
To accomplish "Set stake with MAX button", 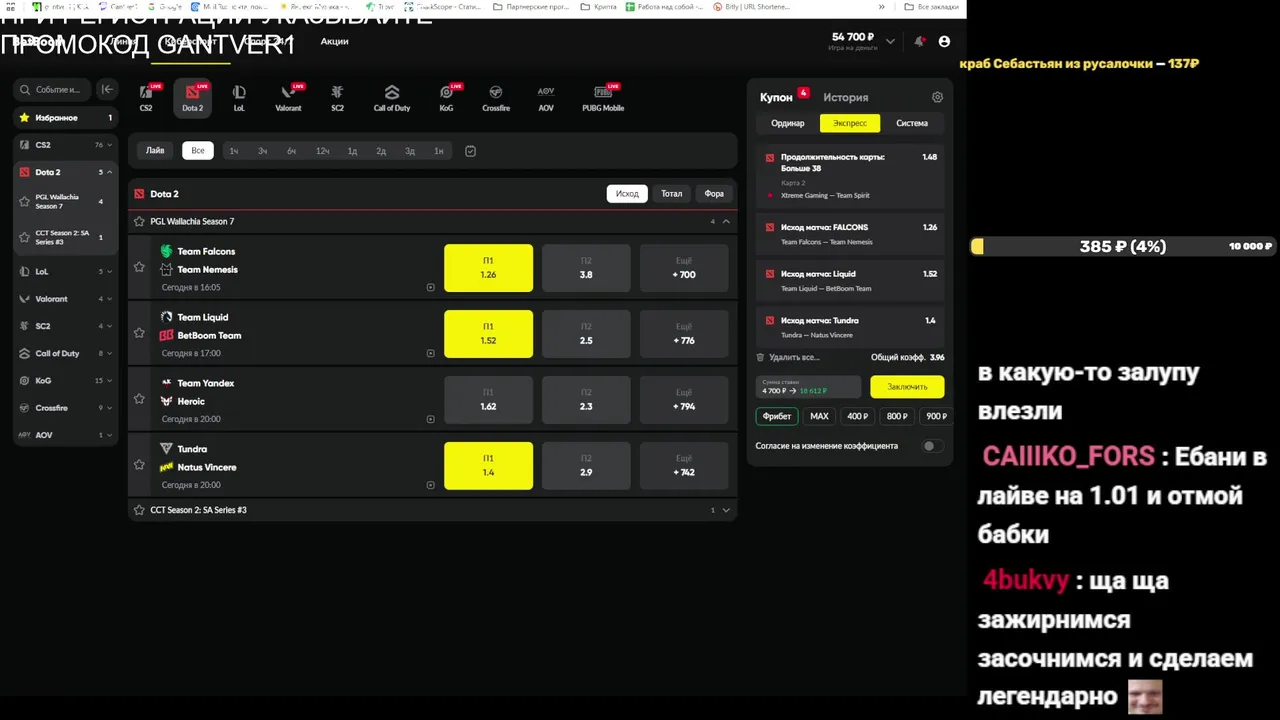I will click(x=819, y=416).
